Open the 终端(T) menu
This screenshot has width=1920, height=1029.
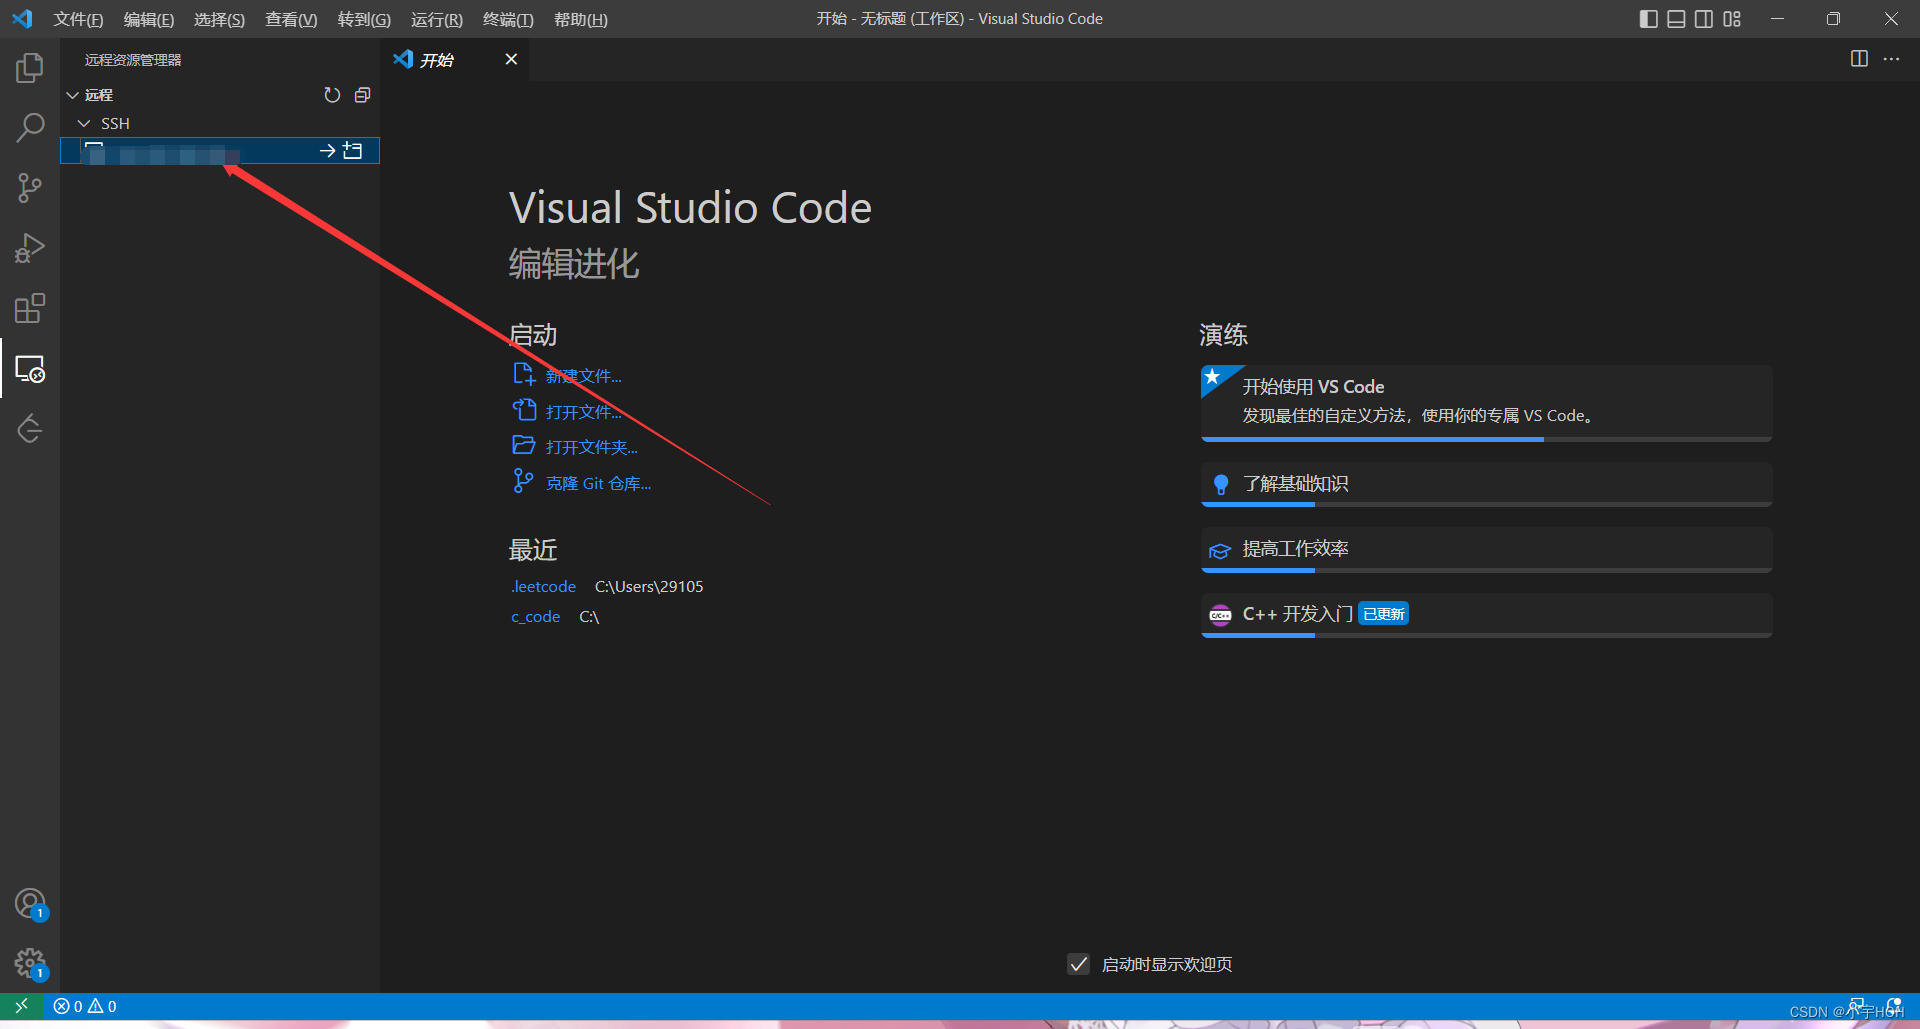tap(508, 19)
